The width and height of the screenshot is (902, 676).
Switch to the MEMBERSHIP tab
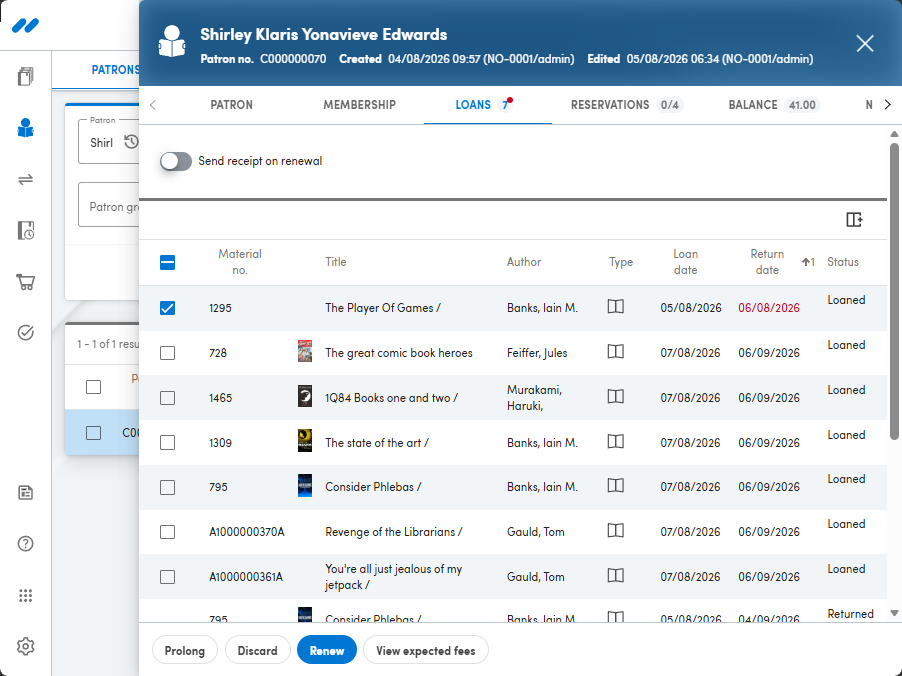coord(360,105)
